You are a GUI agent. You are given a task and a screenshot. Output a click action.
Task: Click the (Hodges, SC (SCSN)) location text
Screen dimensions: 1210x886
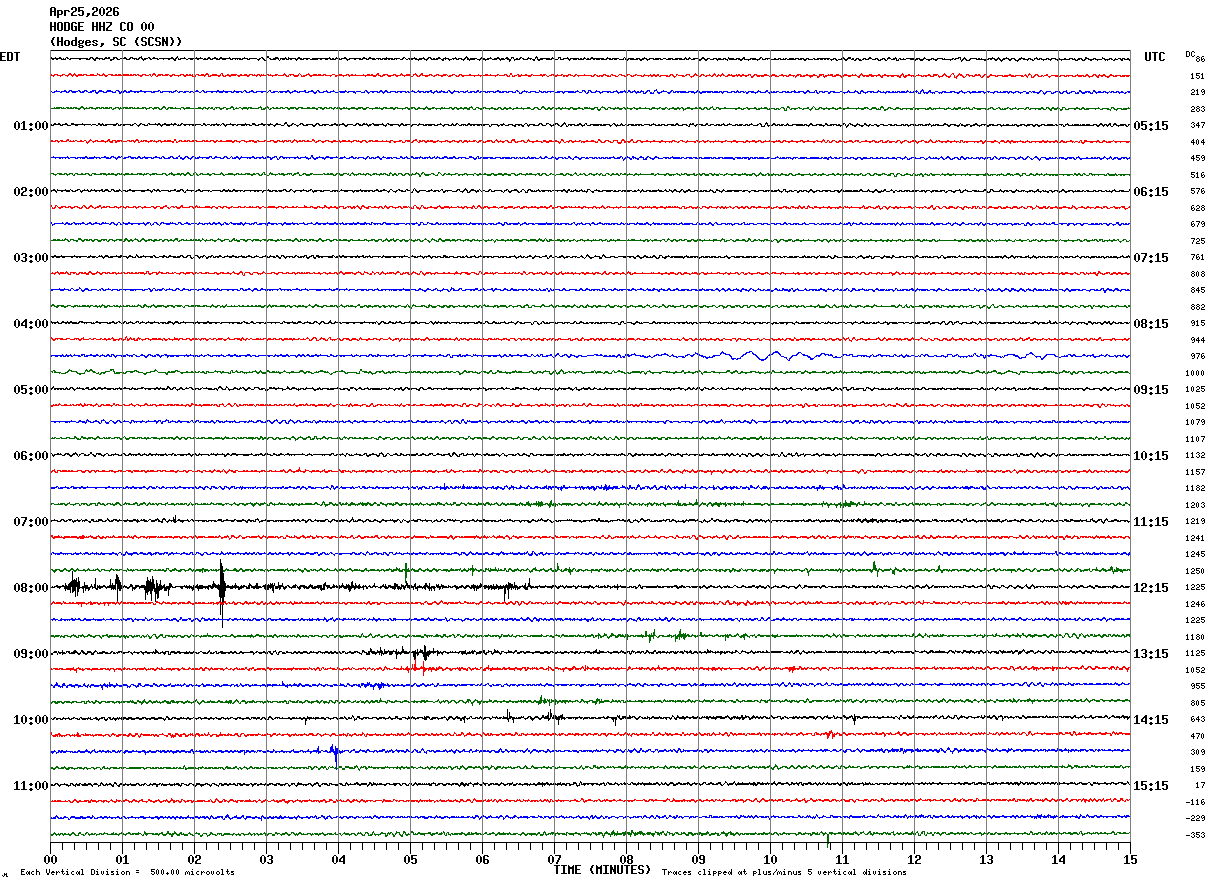coord(116,42)
